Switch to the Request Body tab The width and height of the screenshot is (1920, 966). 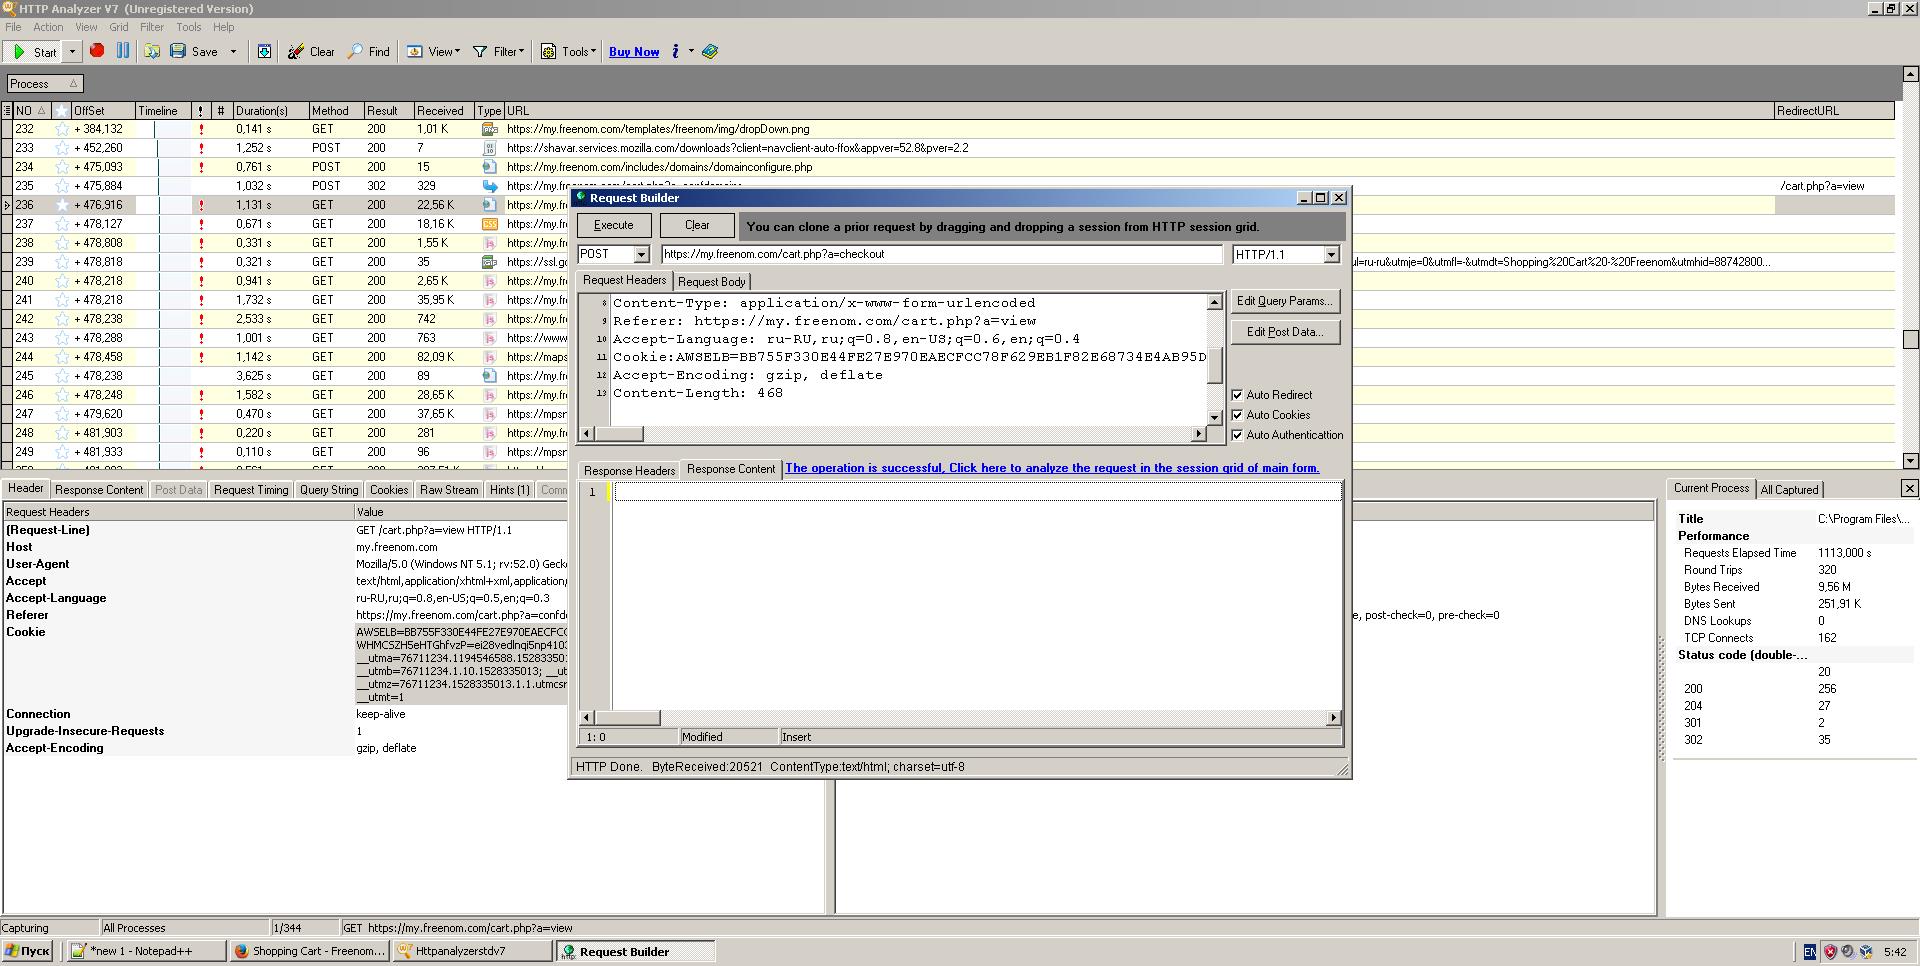711,282
